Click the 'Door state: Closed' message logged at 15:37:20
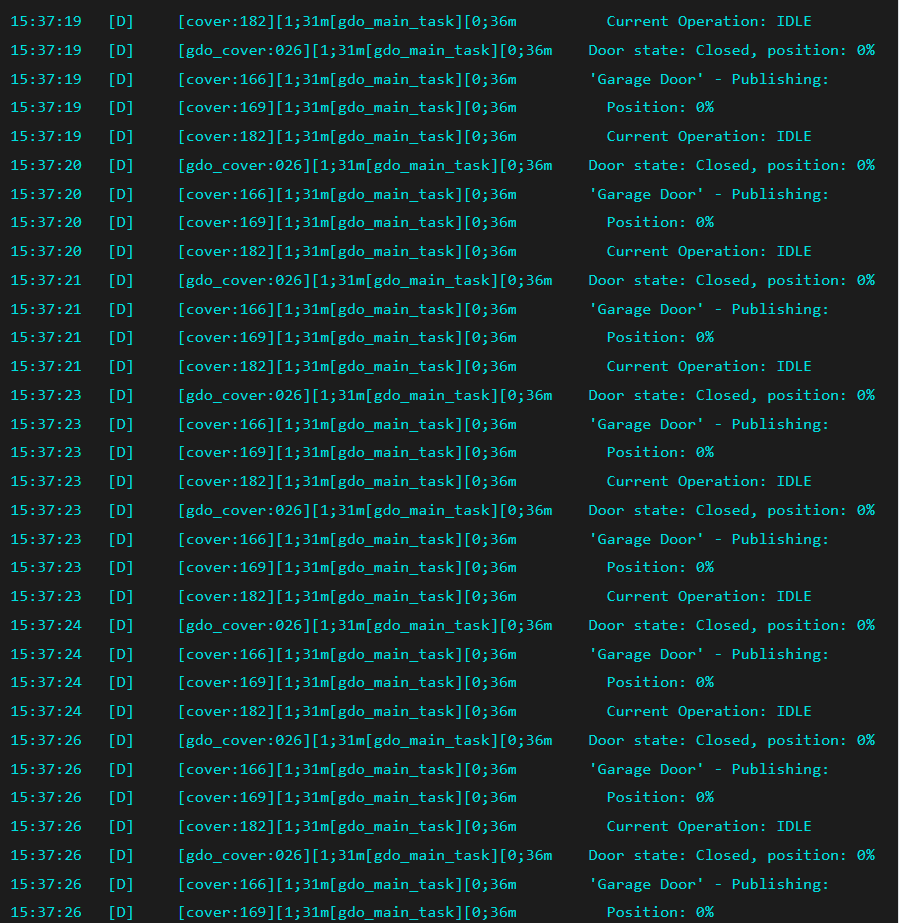This screenshot has height=923, width=906. pos(731,165)
